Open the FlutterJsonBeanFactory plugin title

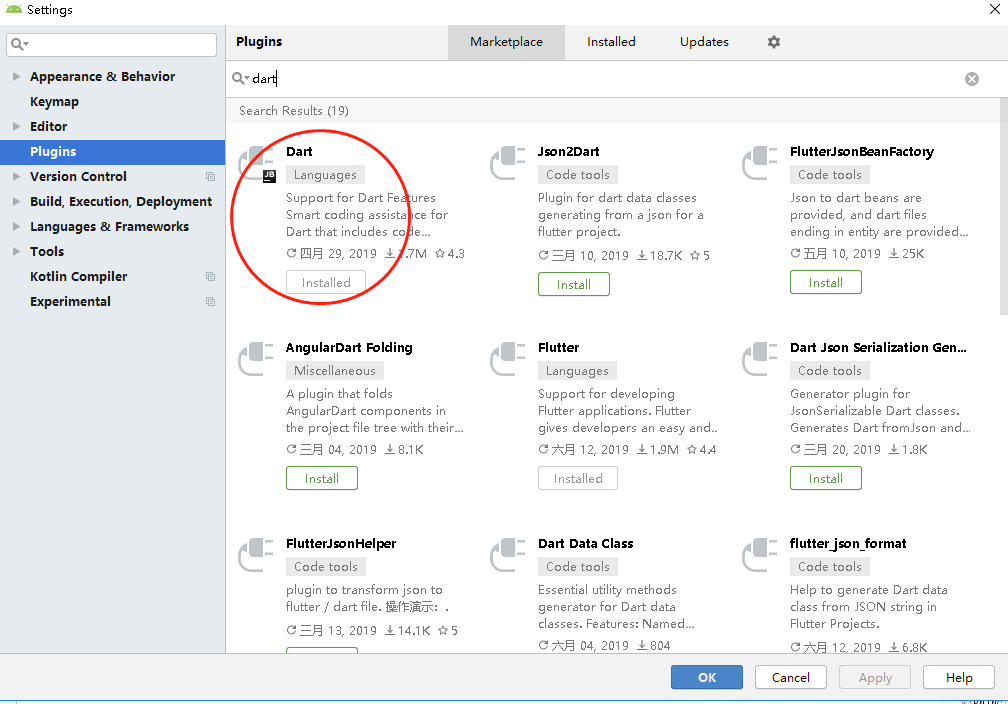click(x=861, y=152)
